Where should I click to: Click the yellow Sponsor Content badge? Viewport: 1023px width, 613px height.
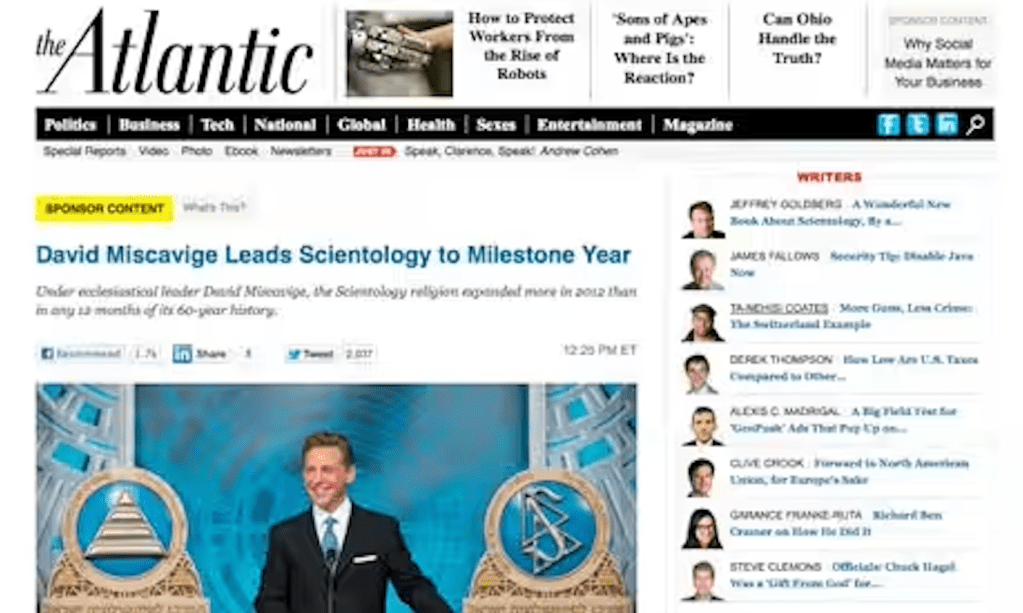(104, 209)
